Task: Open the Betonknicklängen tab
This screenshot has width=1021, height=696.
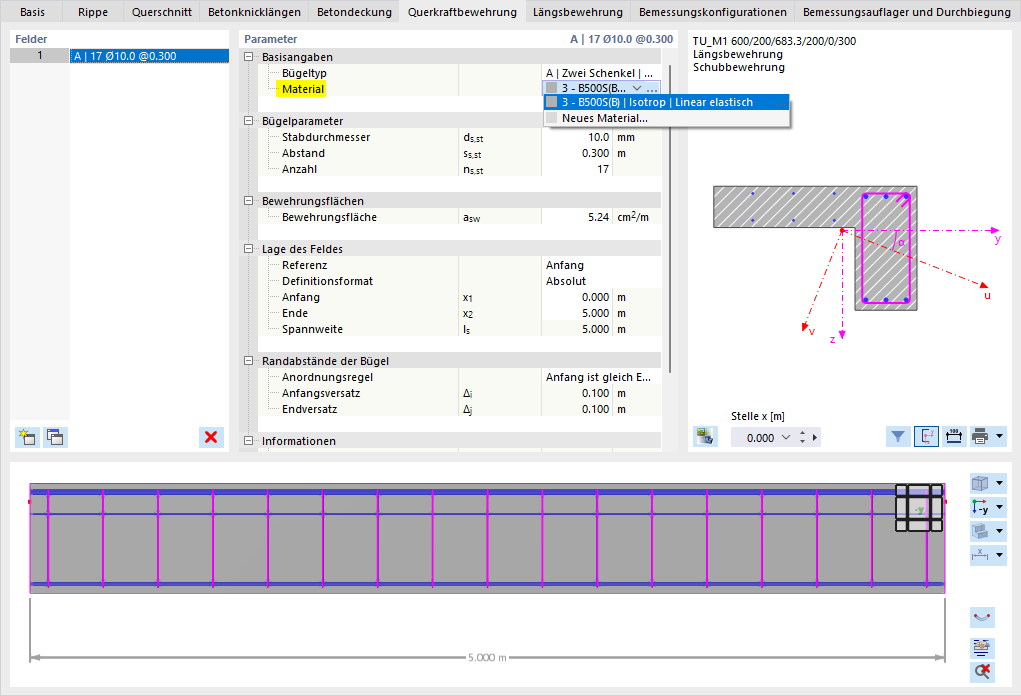Action: pyautogui.click(x=254, y=12)
